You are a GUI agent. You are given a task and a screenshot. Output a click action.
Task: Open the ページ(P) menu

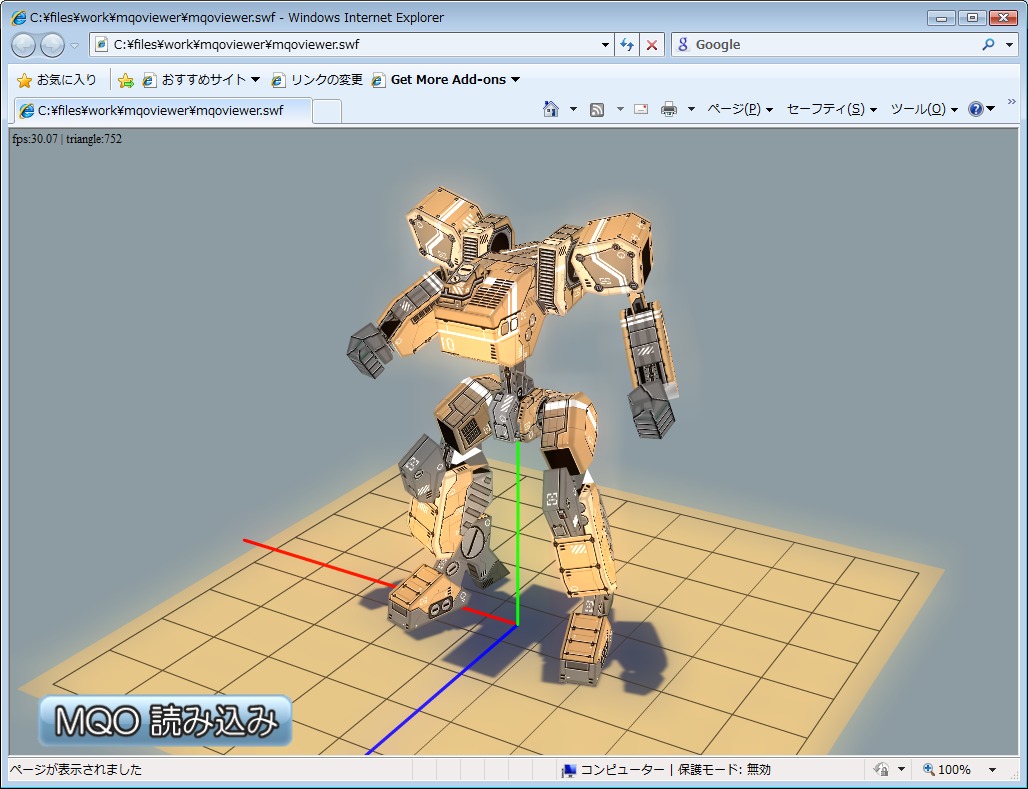click(x=739, y=109)
